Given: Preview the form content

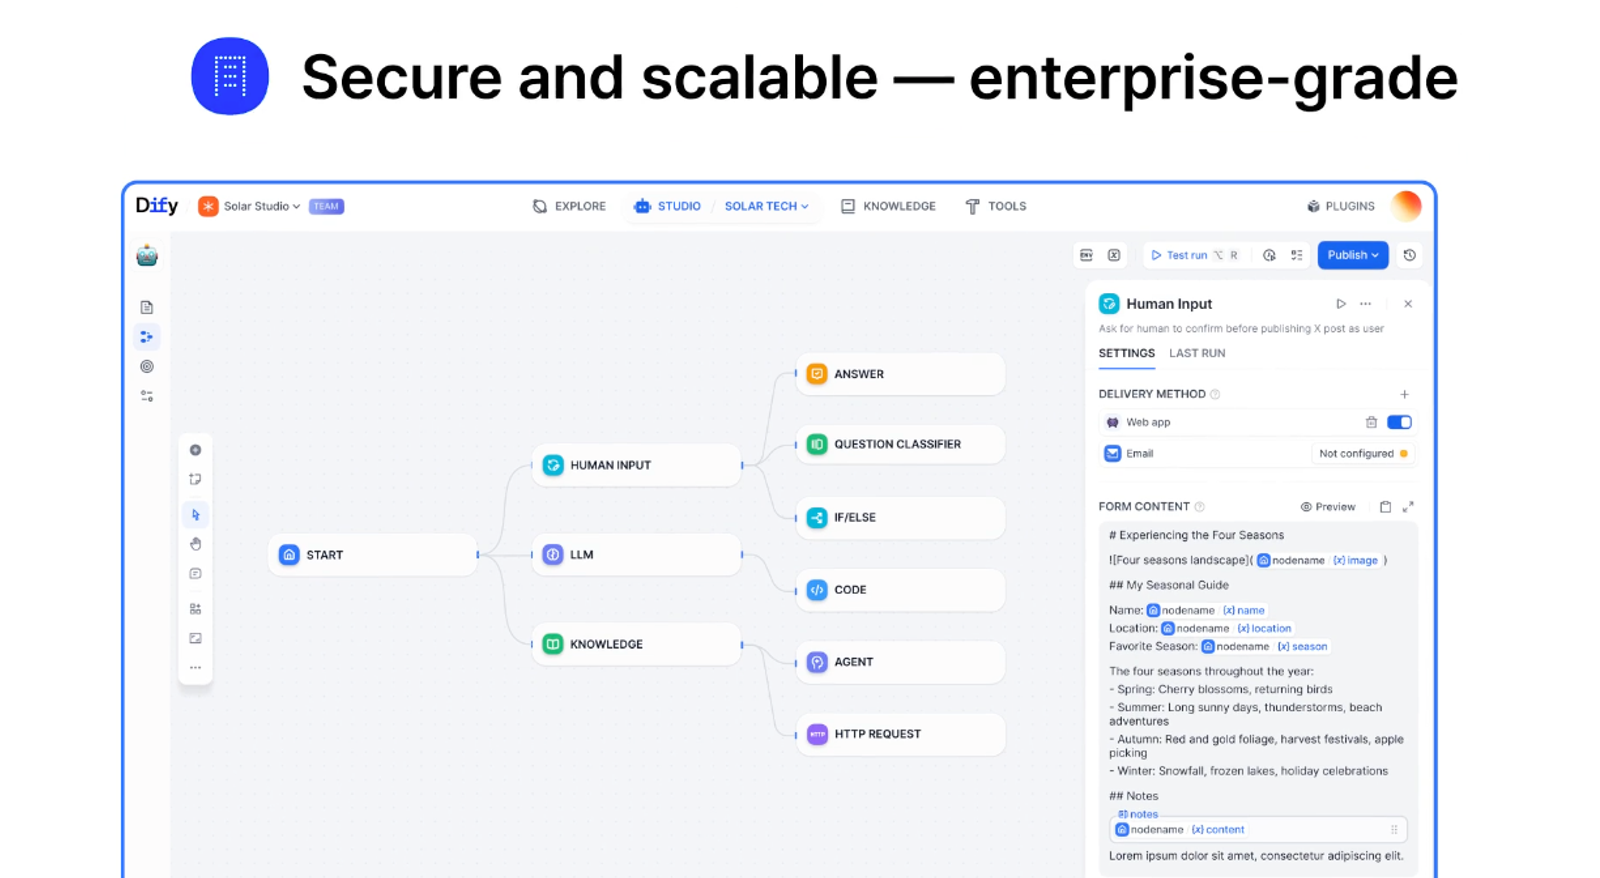Looking at the screenshot, I should click(1327, 507).
